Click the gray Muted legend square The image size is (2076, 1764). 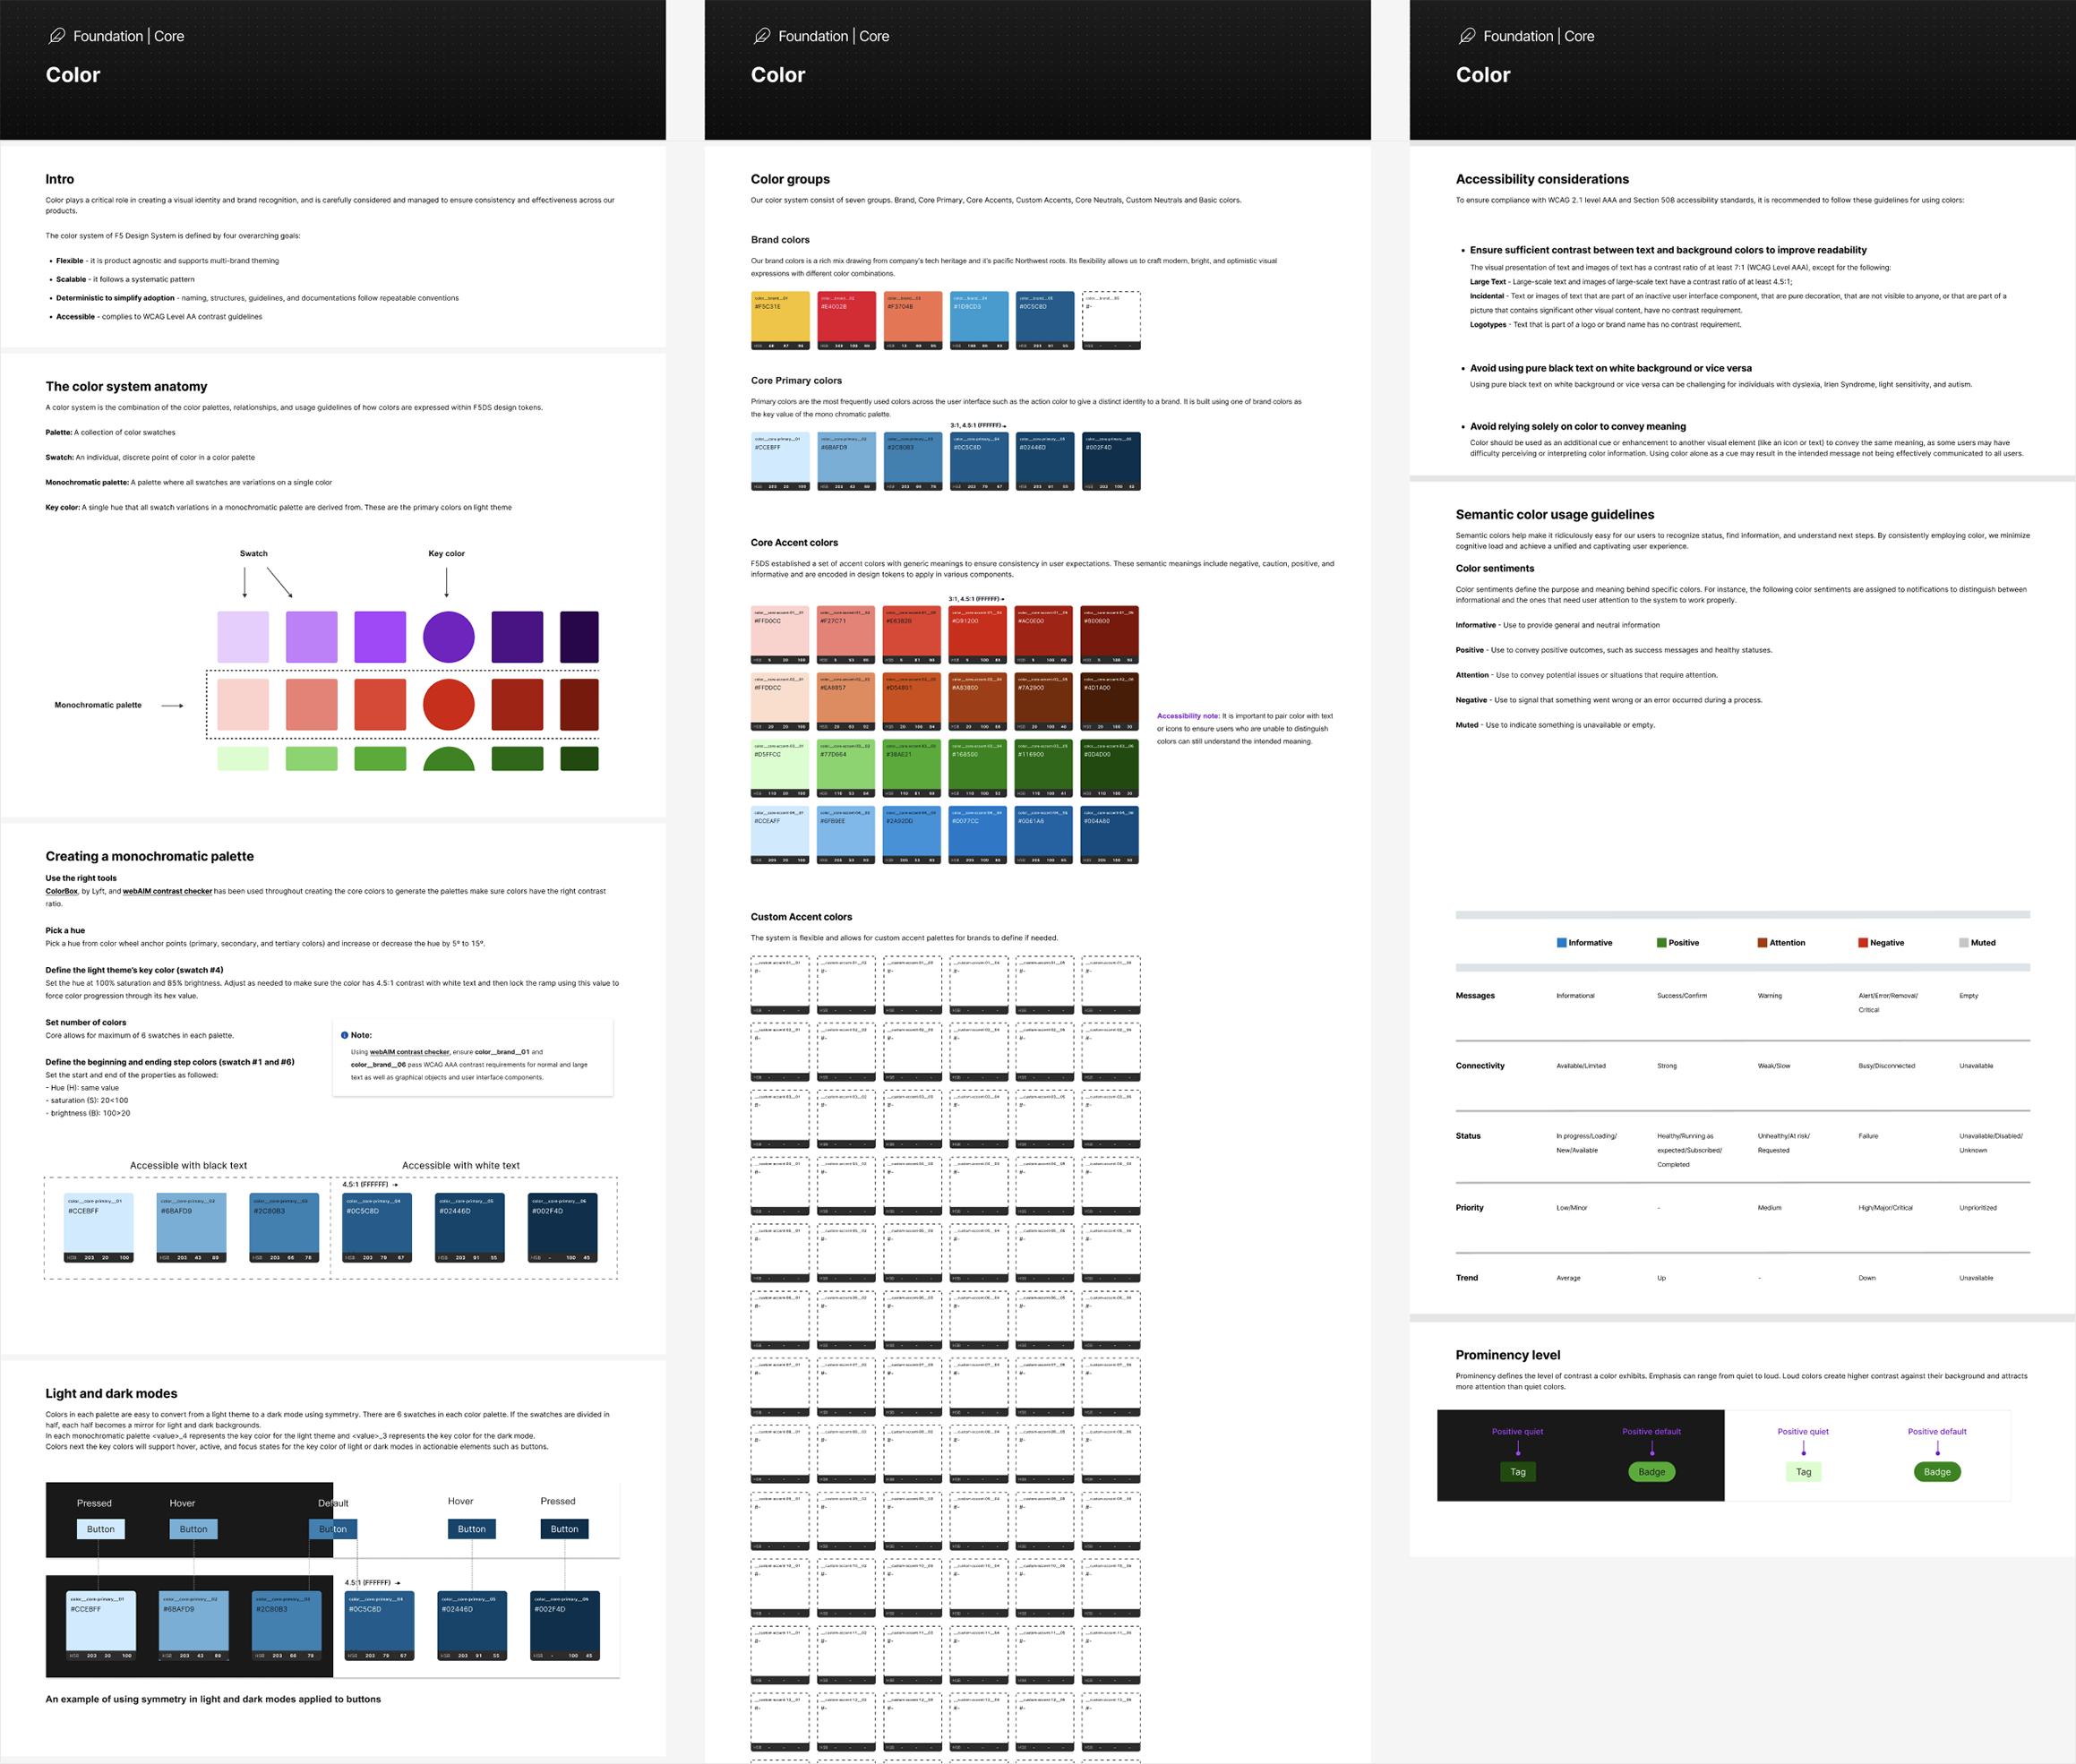coord(1964,943)
